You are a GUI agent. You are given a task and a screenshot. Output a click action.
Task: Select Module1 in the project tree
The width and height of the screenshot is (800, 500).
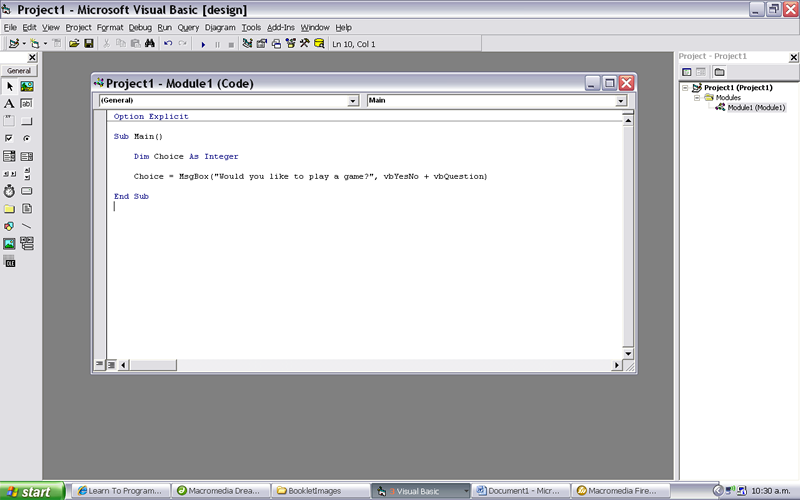[757, 107]
